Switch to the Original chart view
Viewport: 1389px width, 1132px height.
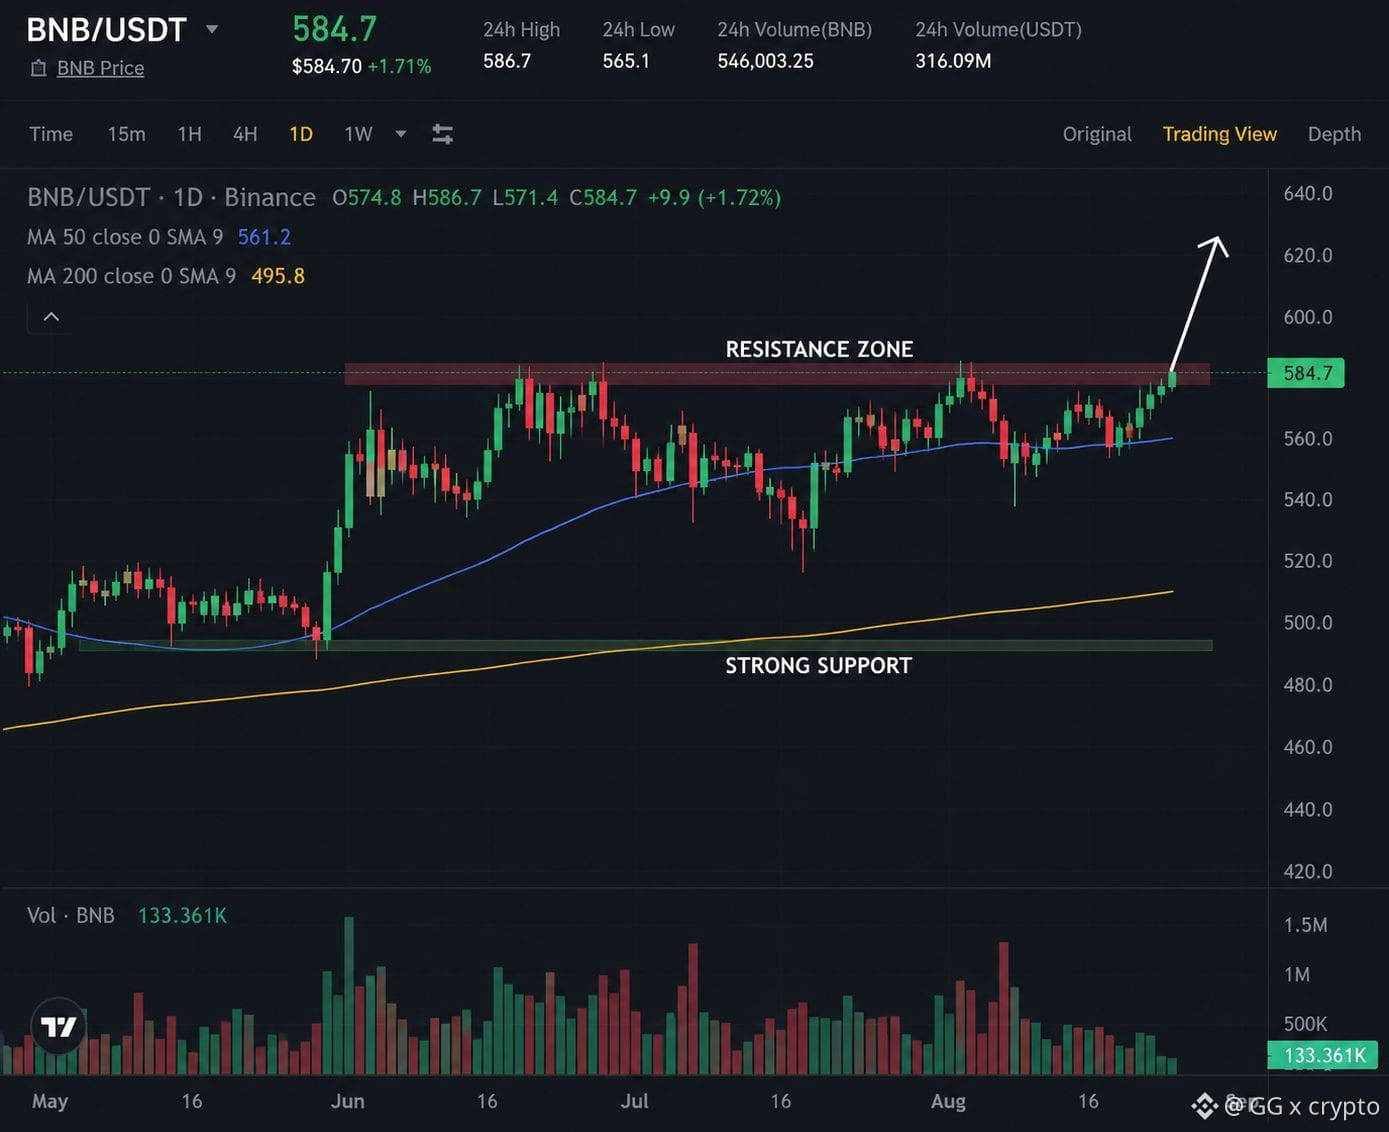[1097, 134]
